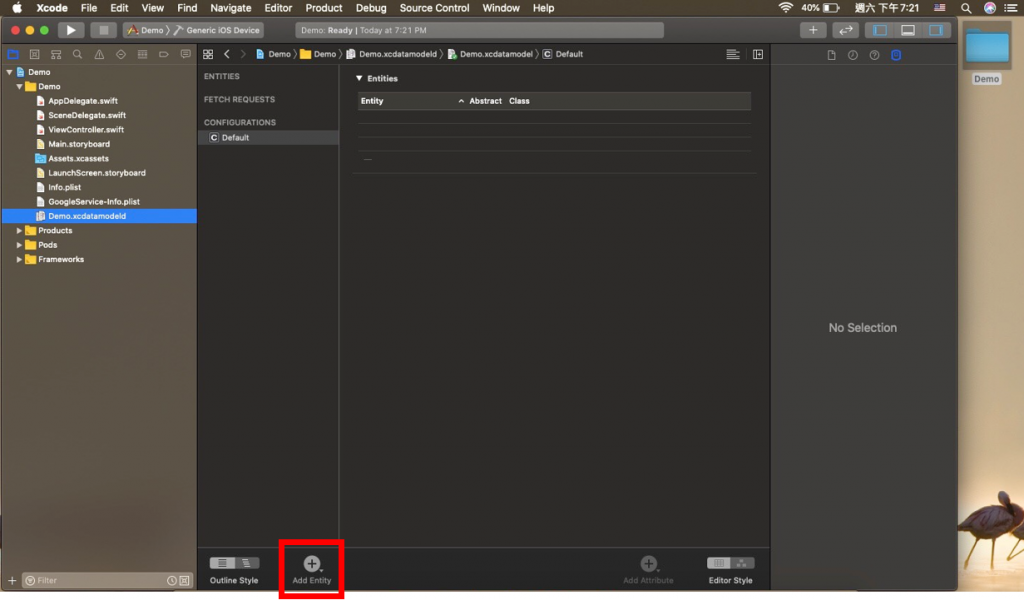The height and width of the screenshot is (600, 1024).
Task: Open the File menu
Action: [x=89, y=8]
